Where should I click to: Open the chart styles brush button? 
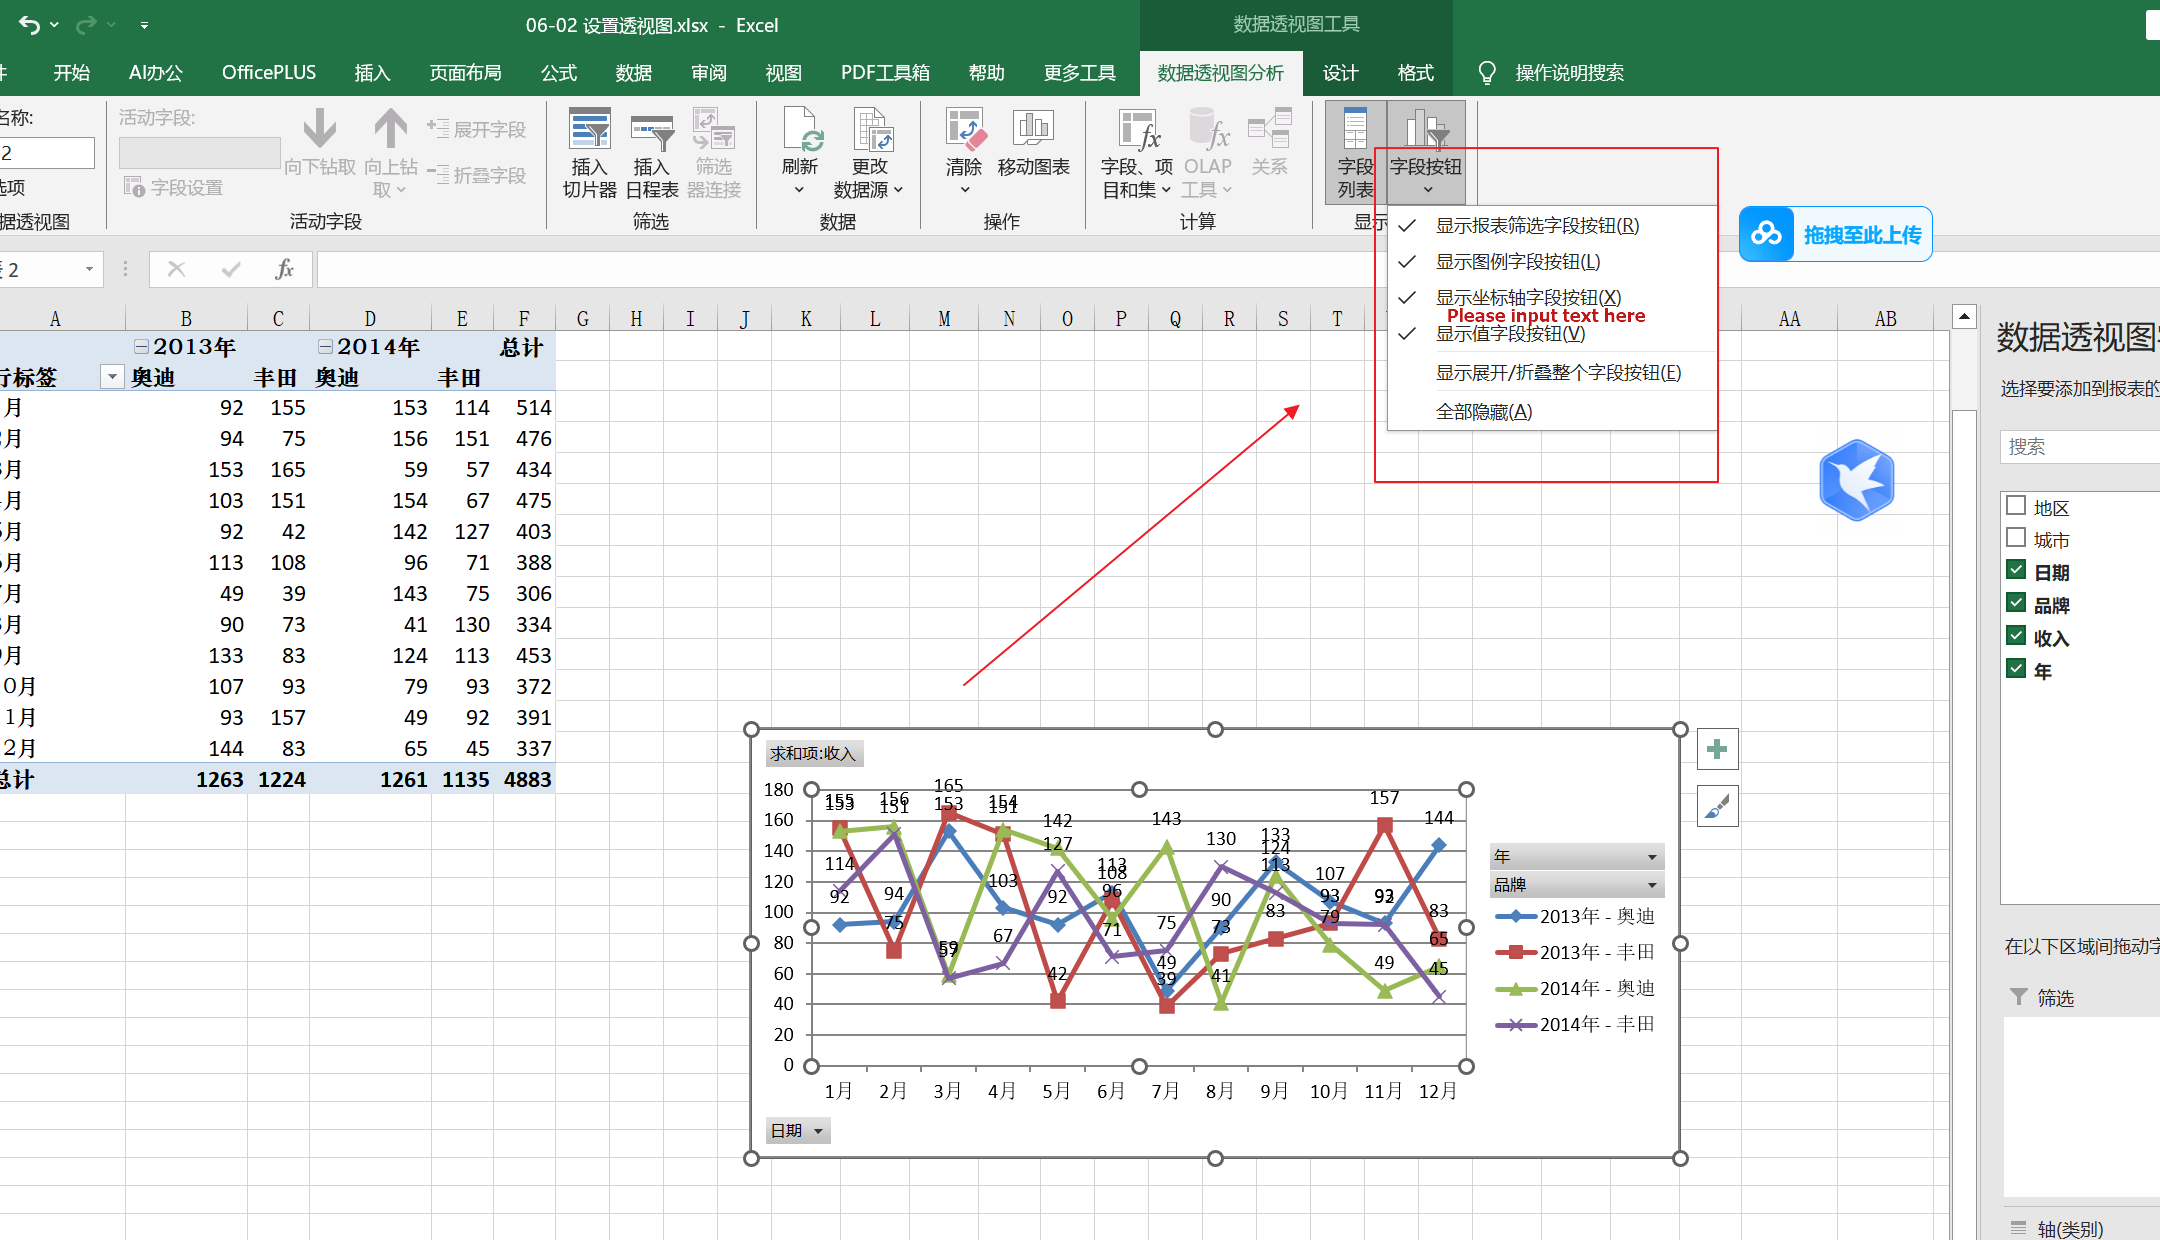coord(1717,806)
